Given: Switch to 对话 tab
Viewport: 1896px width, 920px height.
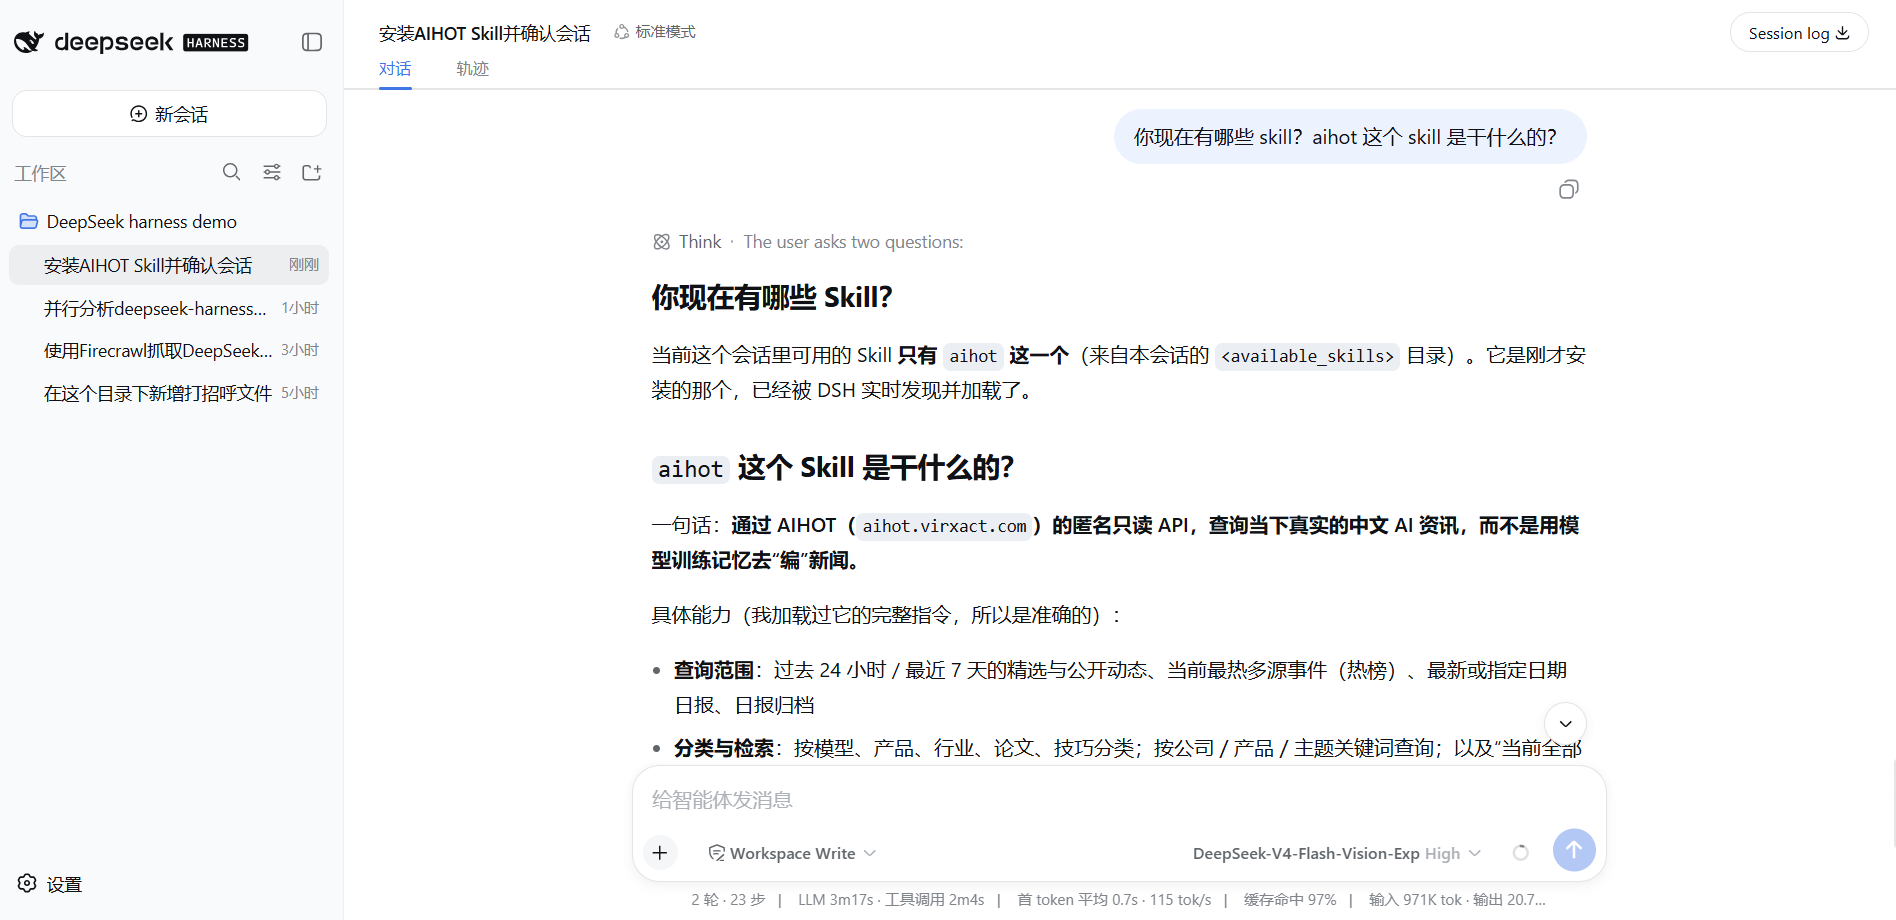Looking at the screenshot, I should 395,69.
